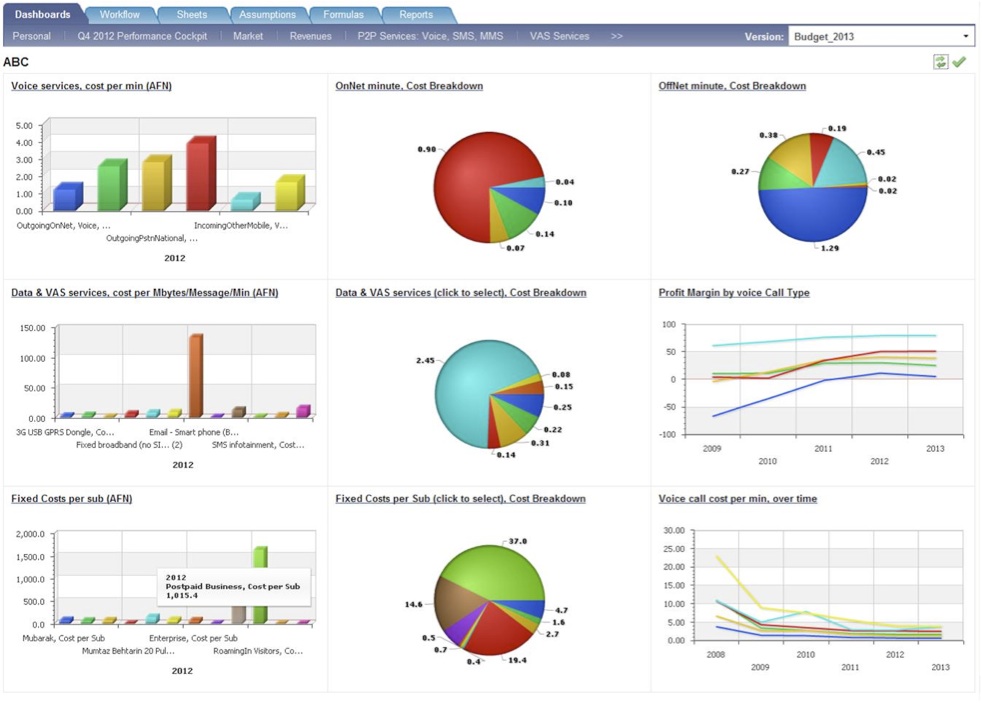Click the refresh data icon
The image size is (982, 703).
pyautogui.click(x=941, y=61)
